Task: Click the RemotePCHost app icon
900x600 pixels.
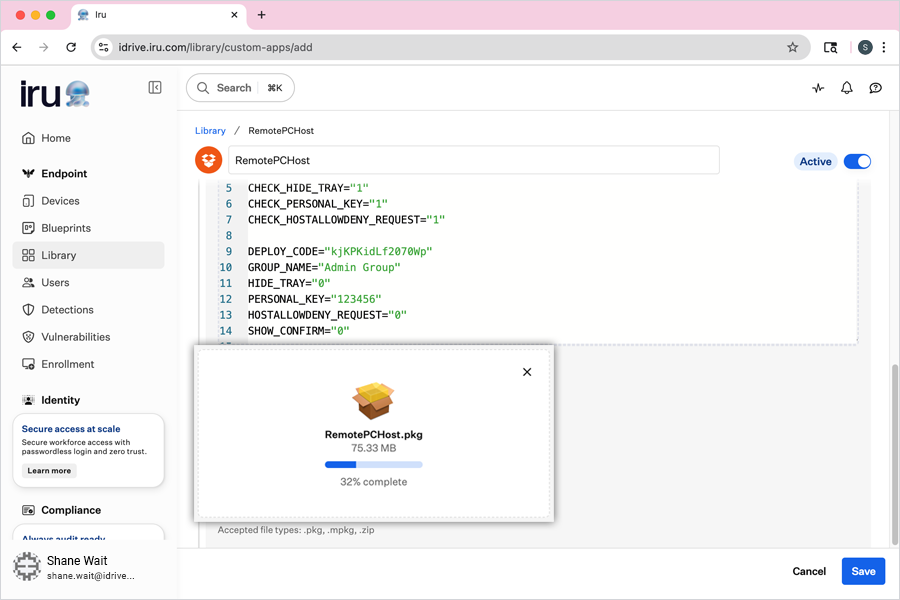Action: [x=208, y=160]
